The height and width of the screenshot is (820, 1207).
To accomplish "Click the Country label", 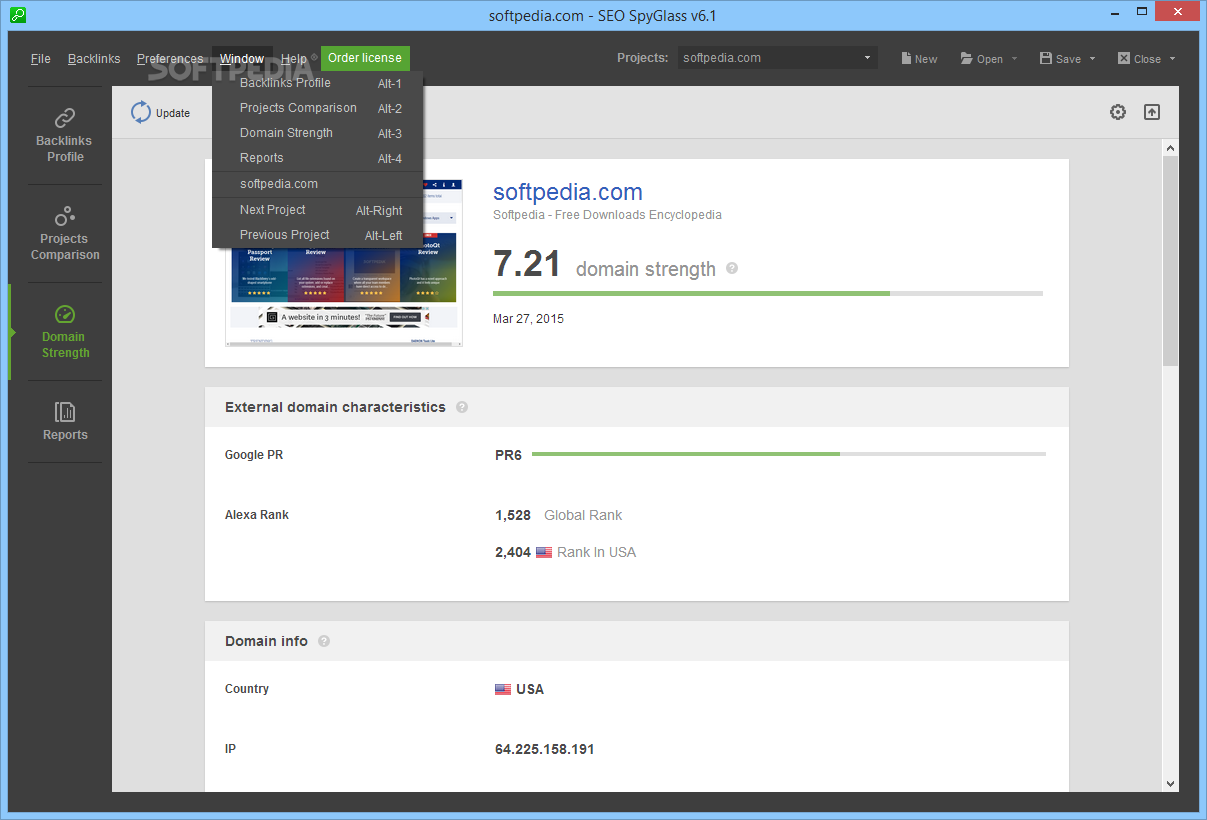I will tap(247, 689).
